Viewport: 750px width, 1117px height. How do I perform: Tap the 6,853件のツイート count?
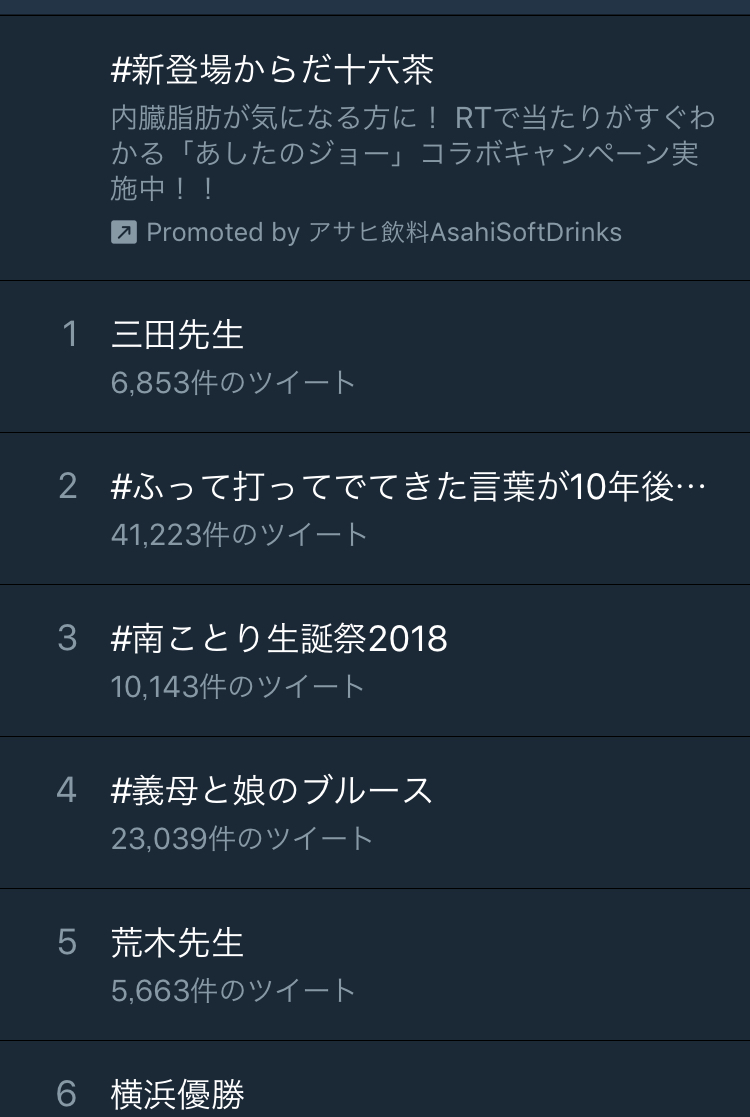click(233, 383)
